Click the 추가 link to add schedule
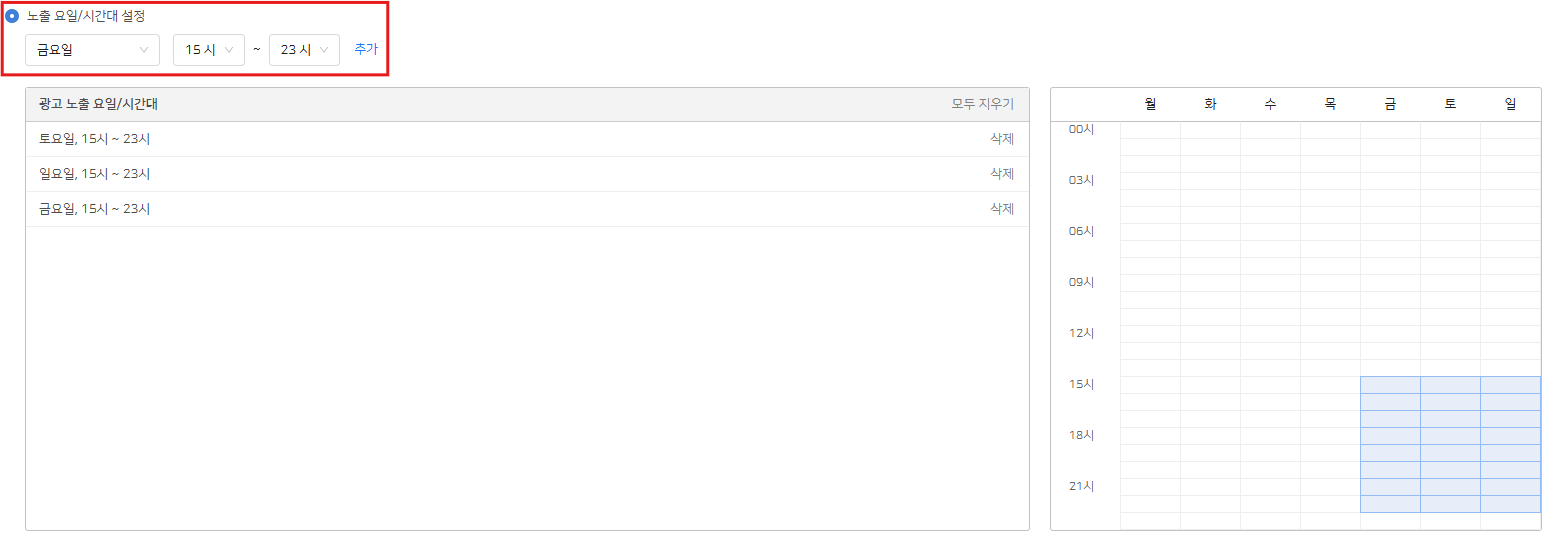The width and height of the screenshot is (1553, 539). coord(366,49)
